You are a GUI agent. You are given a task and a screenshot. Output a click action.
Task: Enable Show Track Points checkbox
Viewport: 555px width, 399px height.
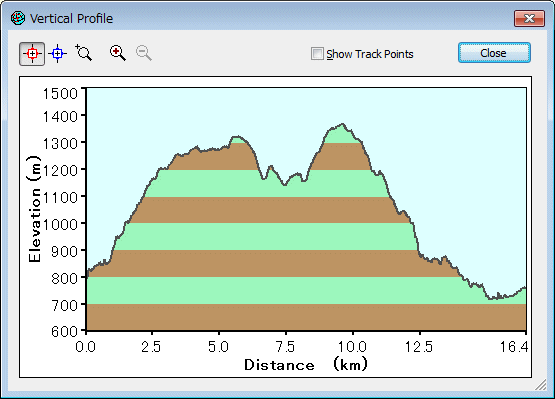317,54
